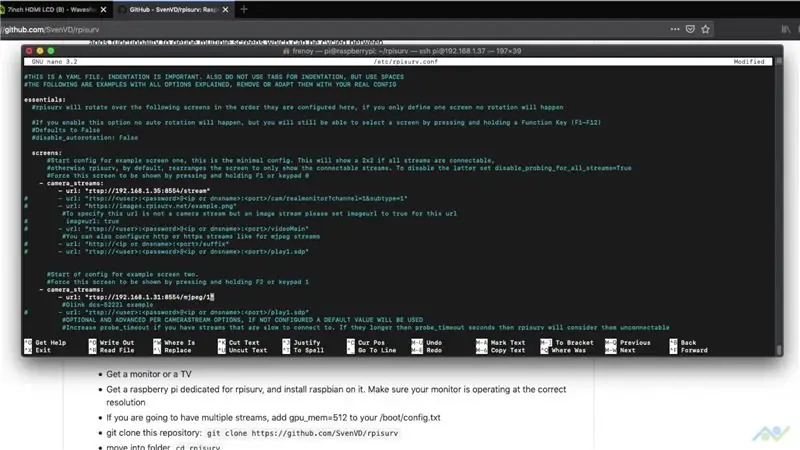Click the nano Forward shortcut
The width and height of the screenshot is (800, 450).
tap(689, 351)
